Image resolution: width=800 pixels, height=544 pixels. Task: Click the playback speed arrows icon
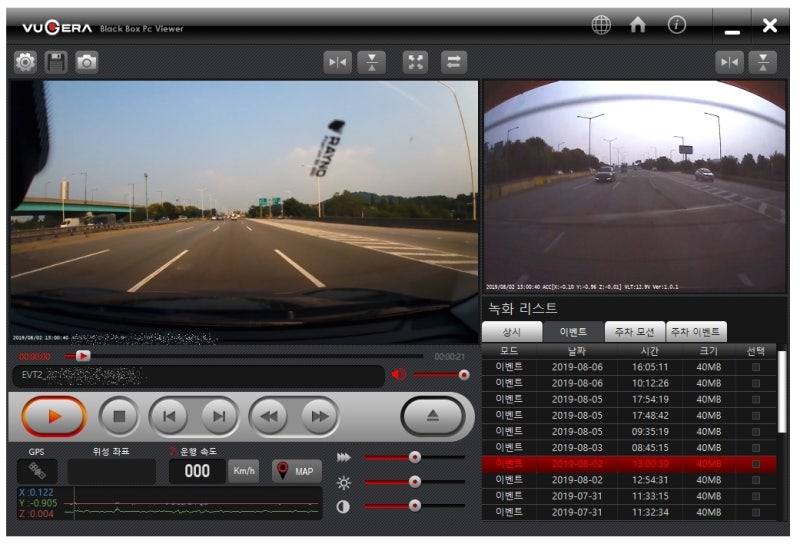344,457
